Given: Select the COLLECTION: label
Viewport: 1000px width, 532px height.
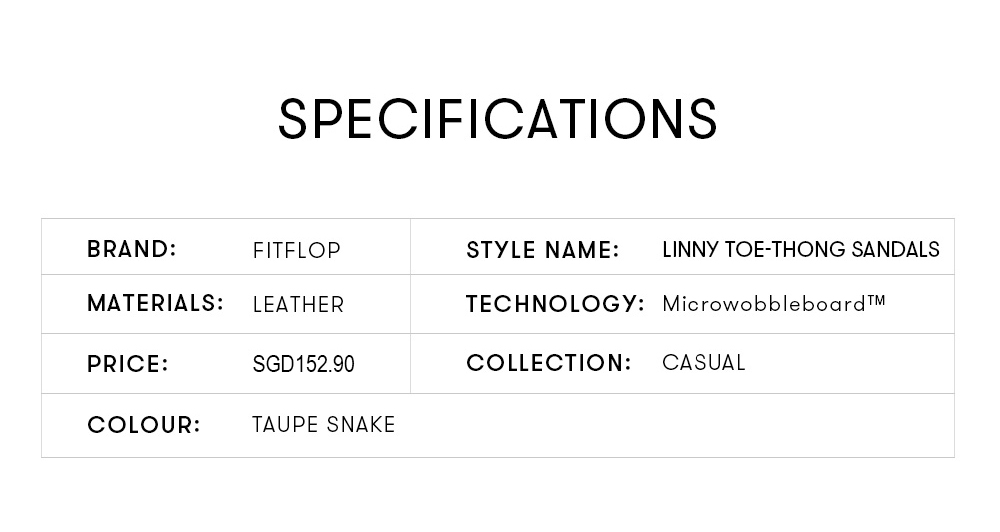Looking at the screenshot, I should [548, 363].
